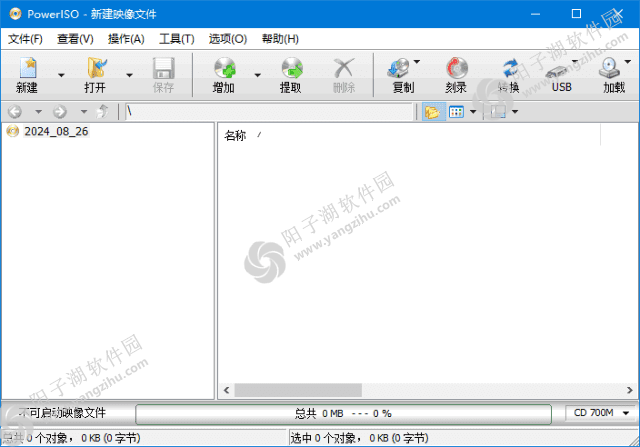640x447 pixels.
Task: Click the 增加 (Add) disc icon
Action: [224, 68]
